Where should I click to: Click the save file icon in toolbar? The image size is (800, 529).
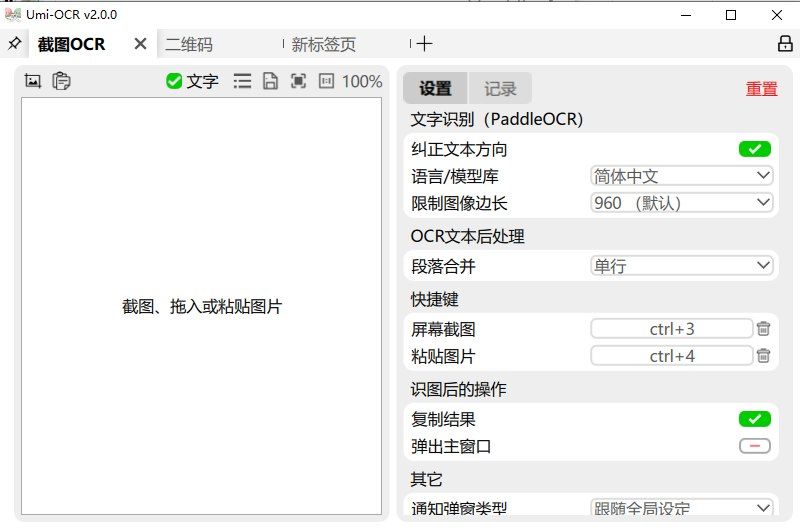[x=270, y=81]
